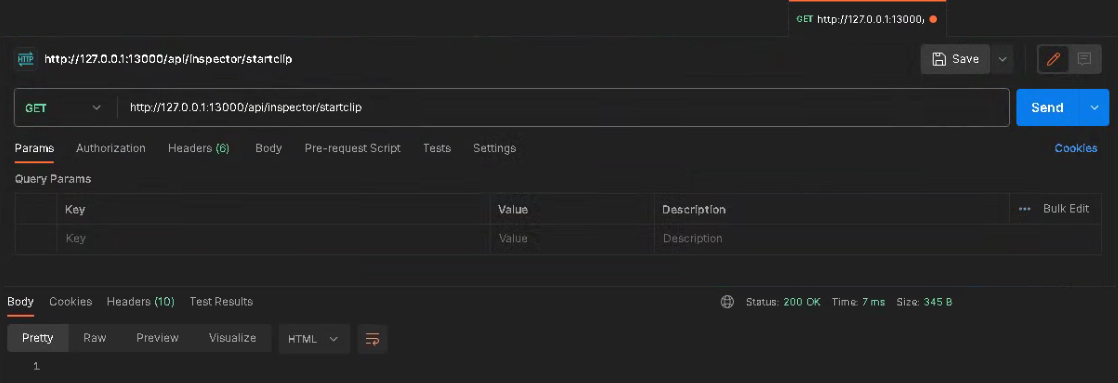Change the HTML response format dropdown

tap(314, 339)
